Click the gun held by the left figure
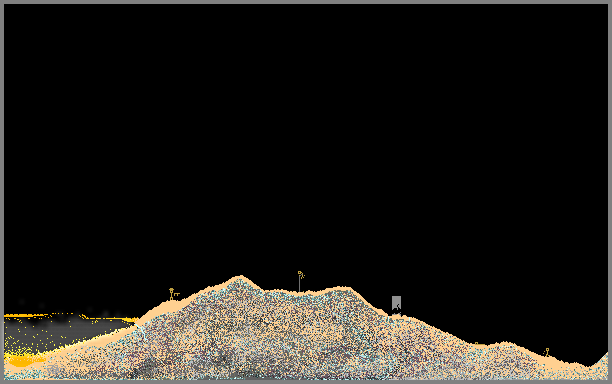 (177, 293)
